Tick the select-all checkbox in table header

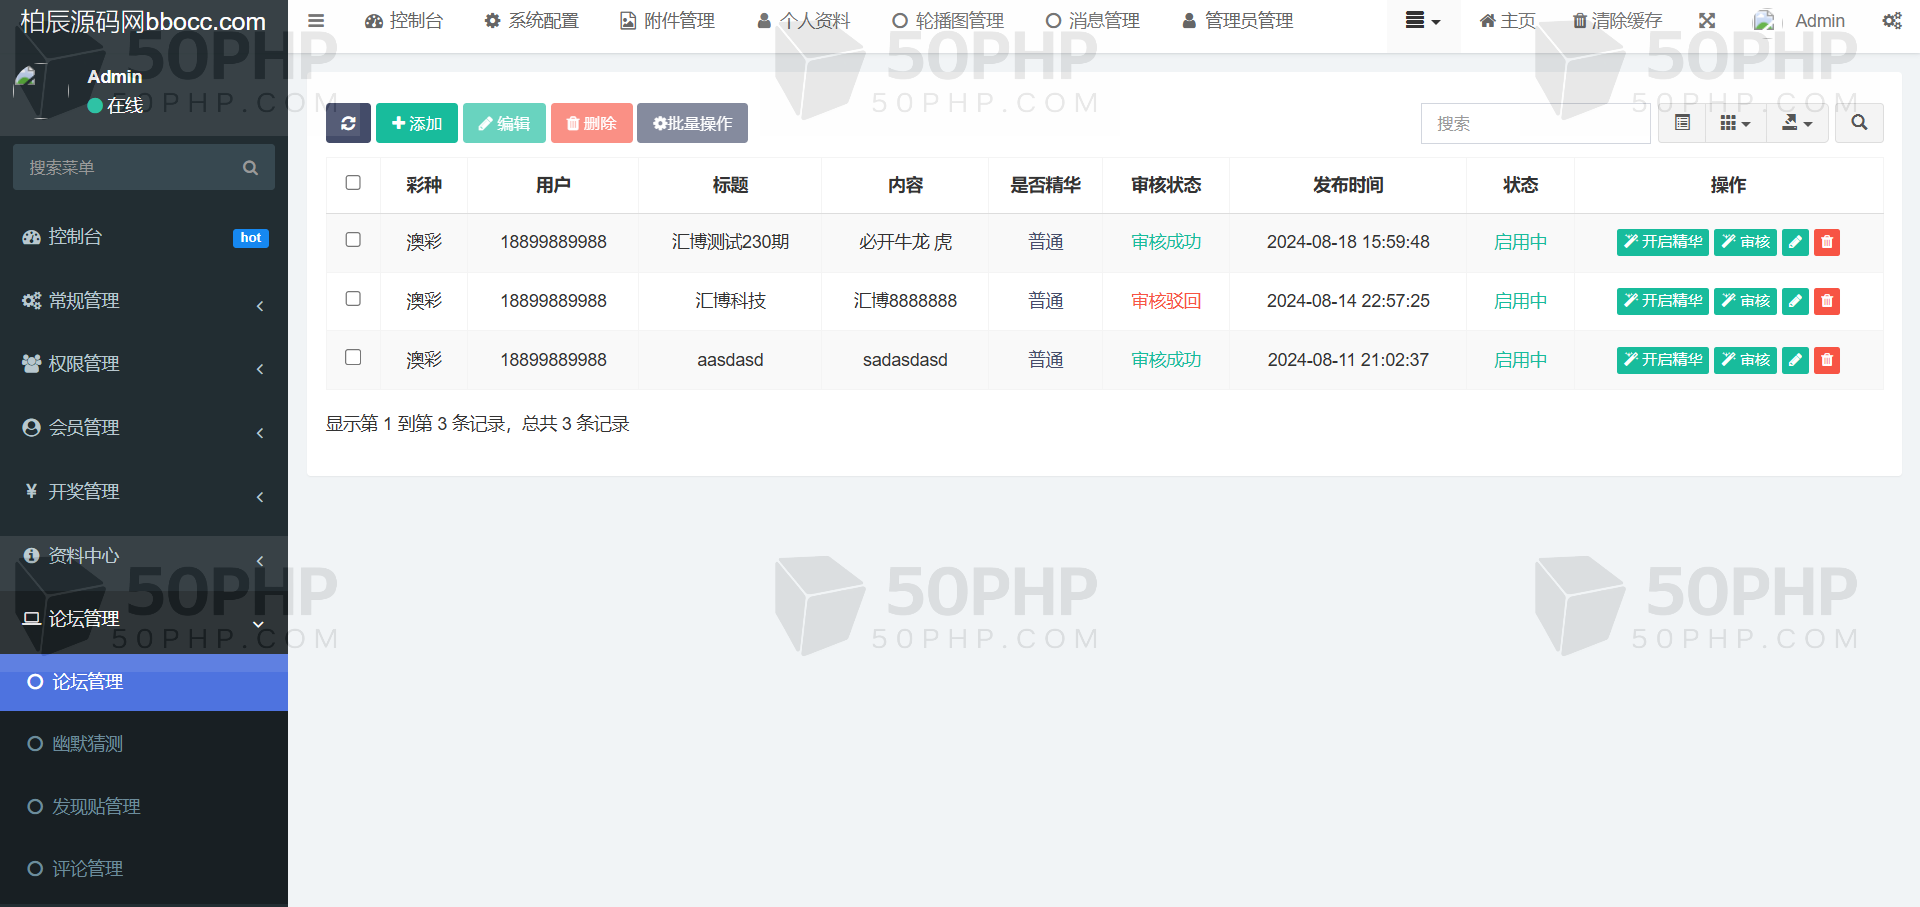353,183
